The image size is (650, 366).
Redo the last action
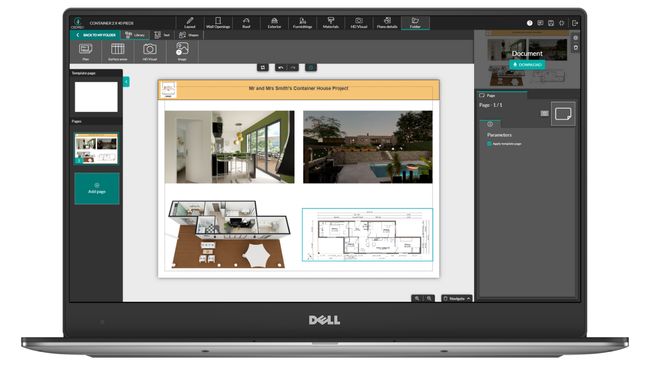coord(293,67)
